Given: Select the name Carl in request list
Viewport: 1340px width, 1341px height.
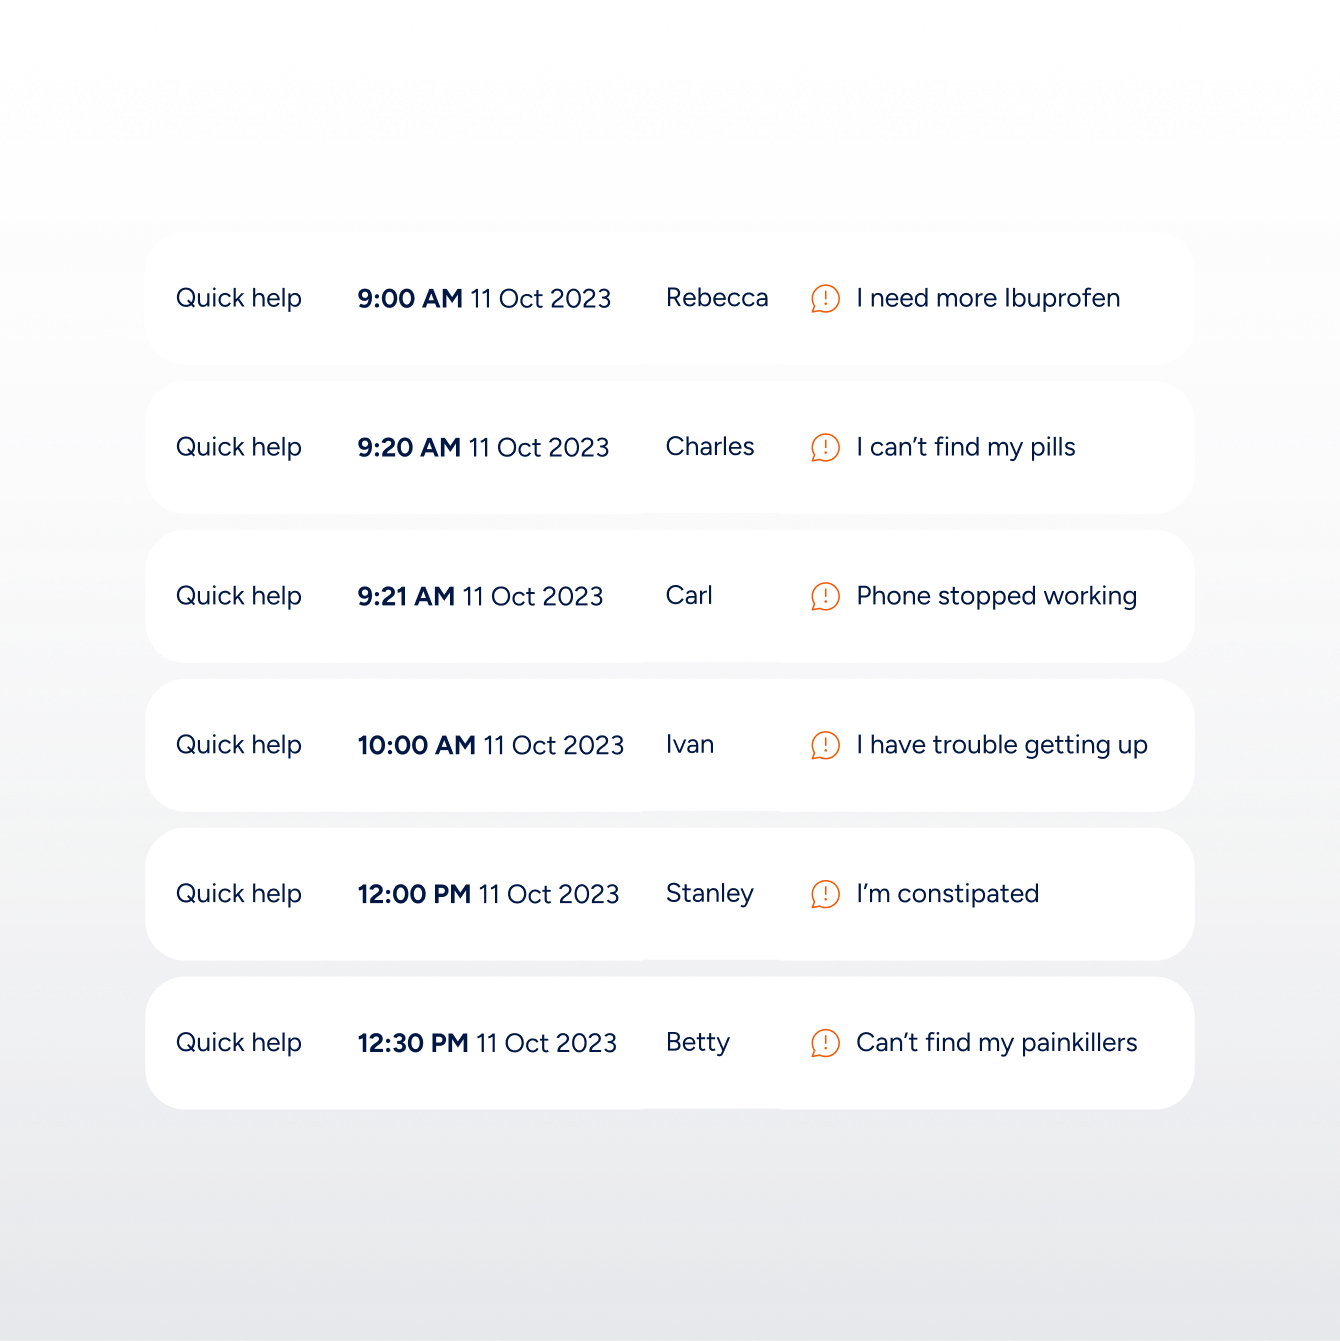Looking at the screenshot, I should 689,596.
